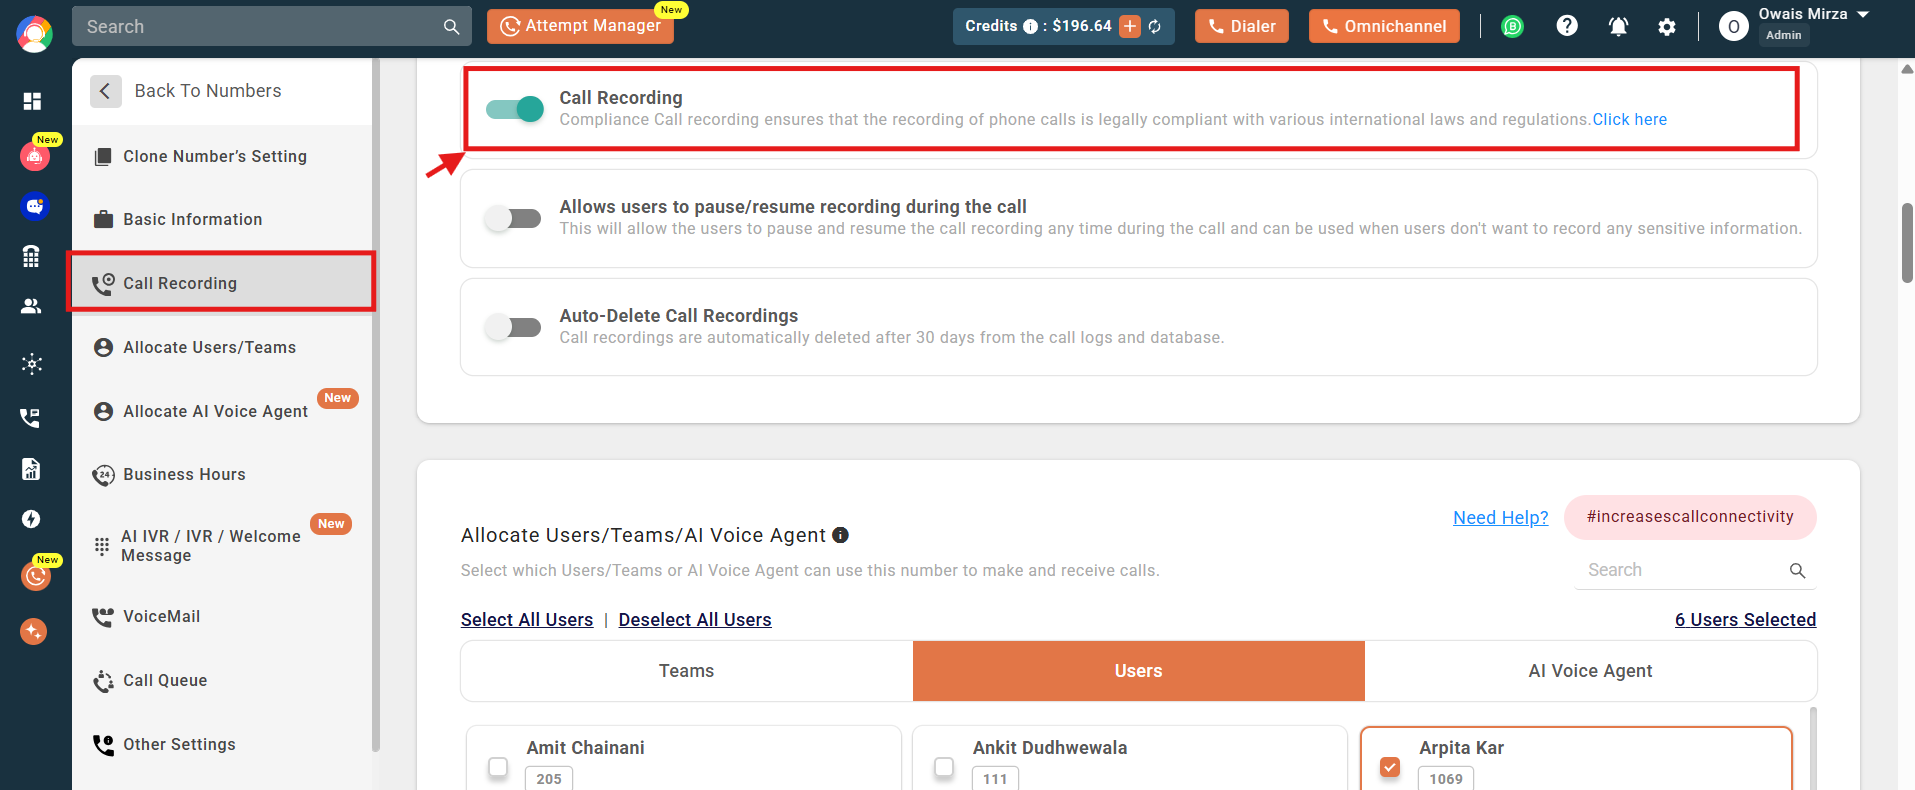1915x790 pixels.
Task: Open the chat bot icon in left rail
Action: 35,206
